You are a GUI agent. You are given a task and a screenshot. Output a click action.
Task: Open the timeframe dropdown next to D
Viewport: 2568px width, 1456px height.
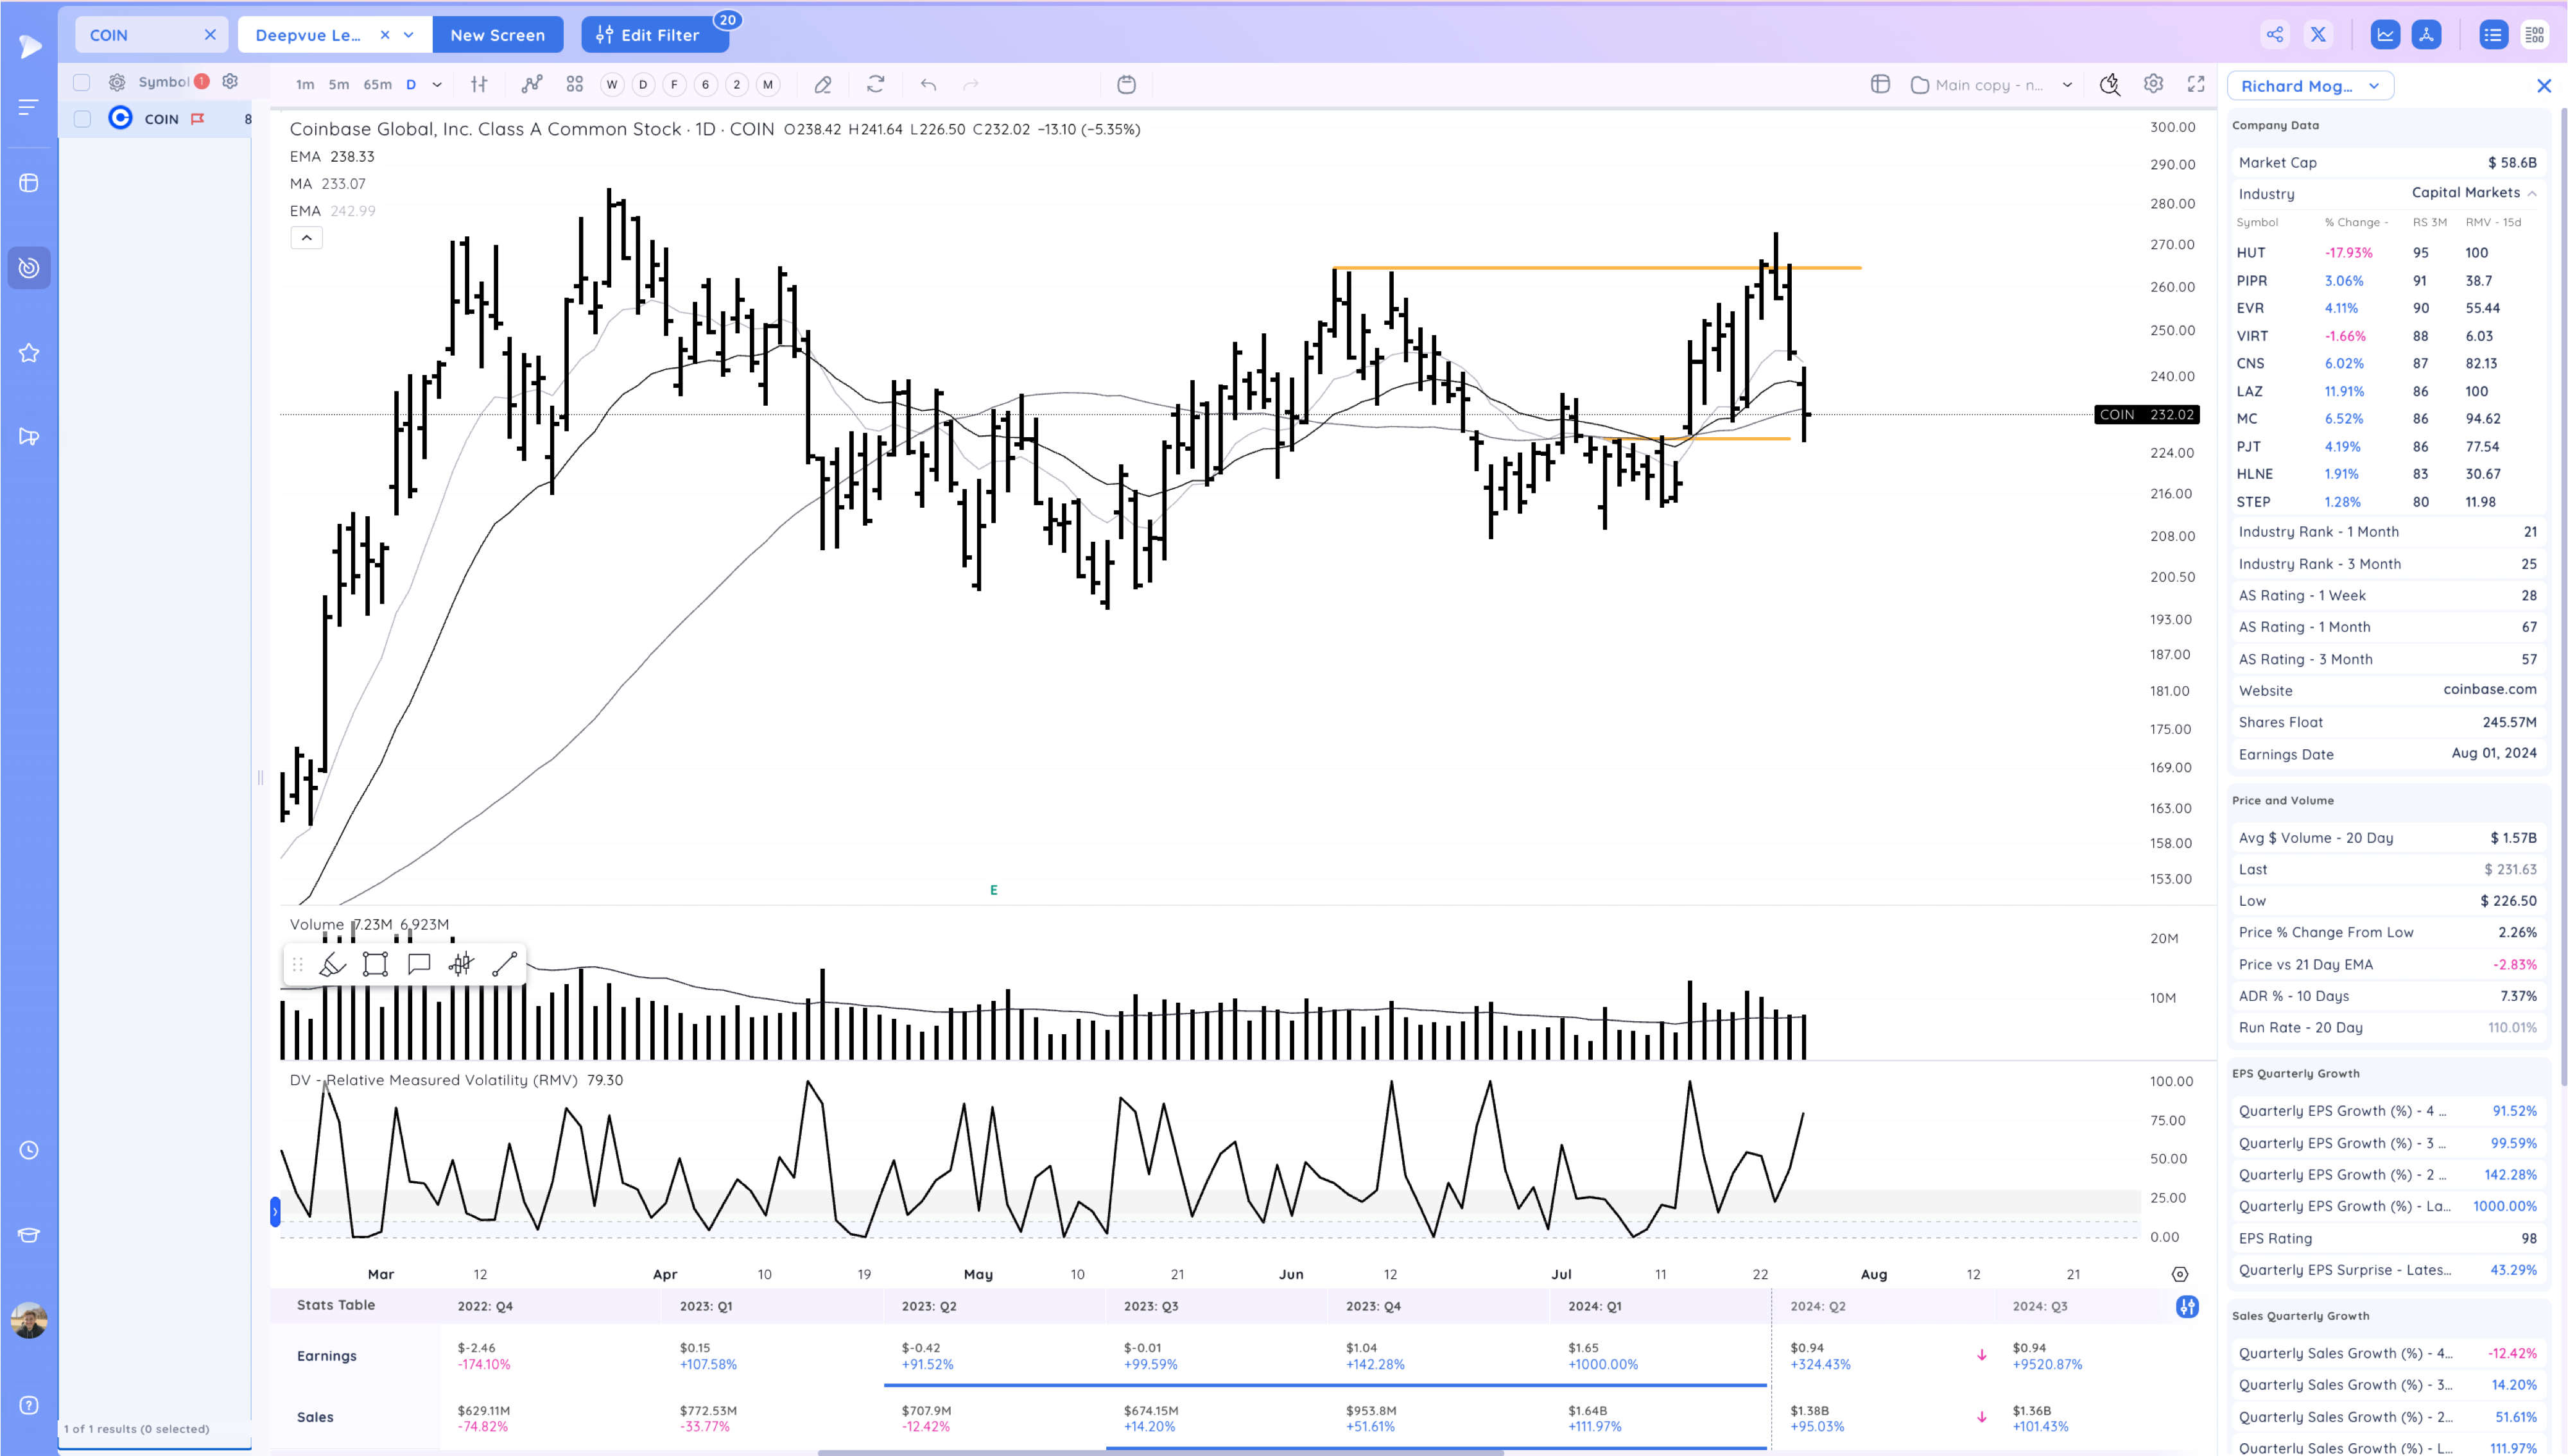(437, 84)
